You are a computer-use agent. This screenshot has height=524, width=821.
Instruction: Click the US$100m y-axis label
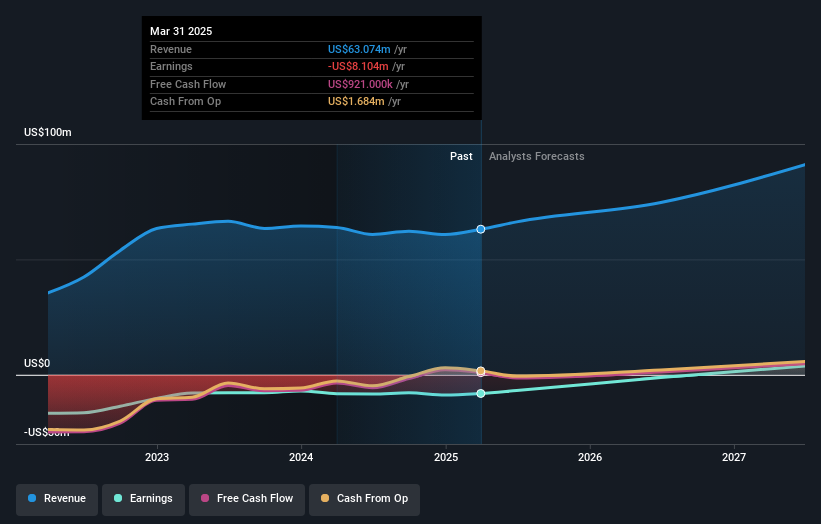coord(48,132)
